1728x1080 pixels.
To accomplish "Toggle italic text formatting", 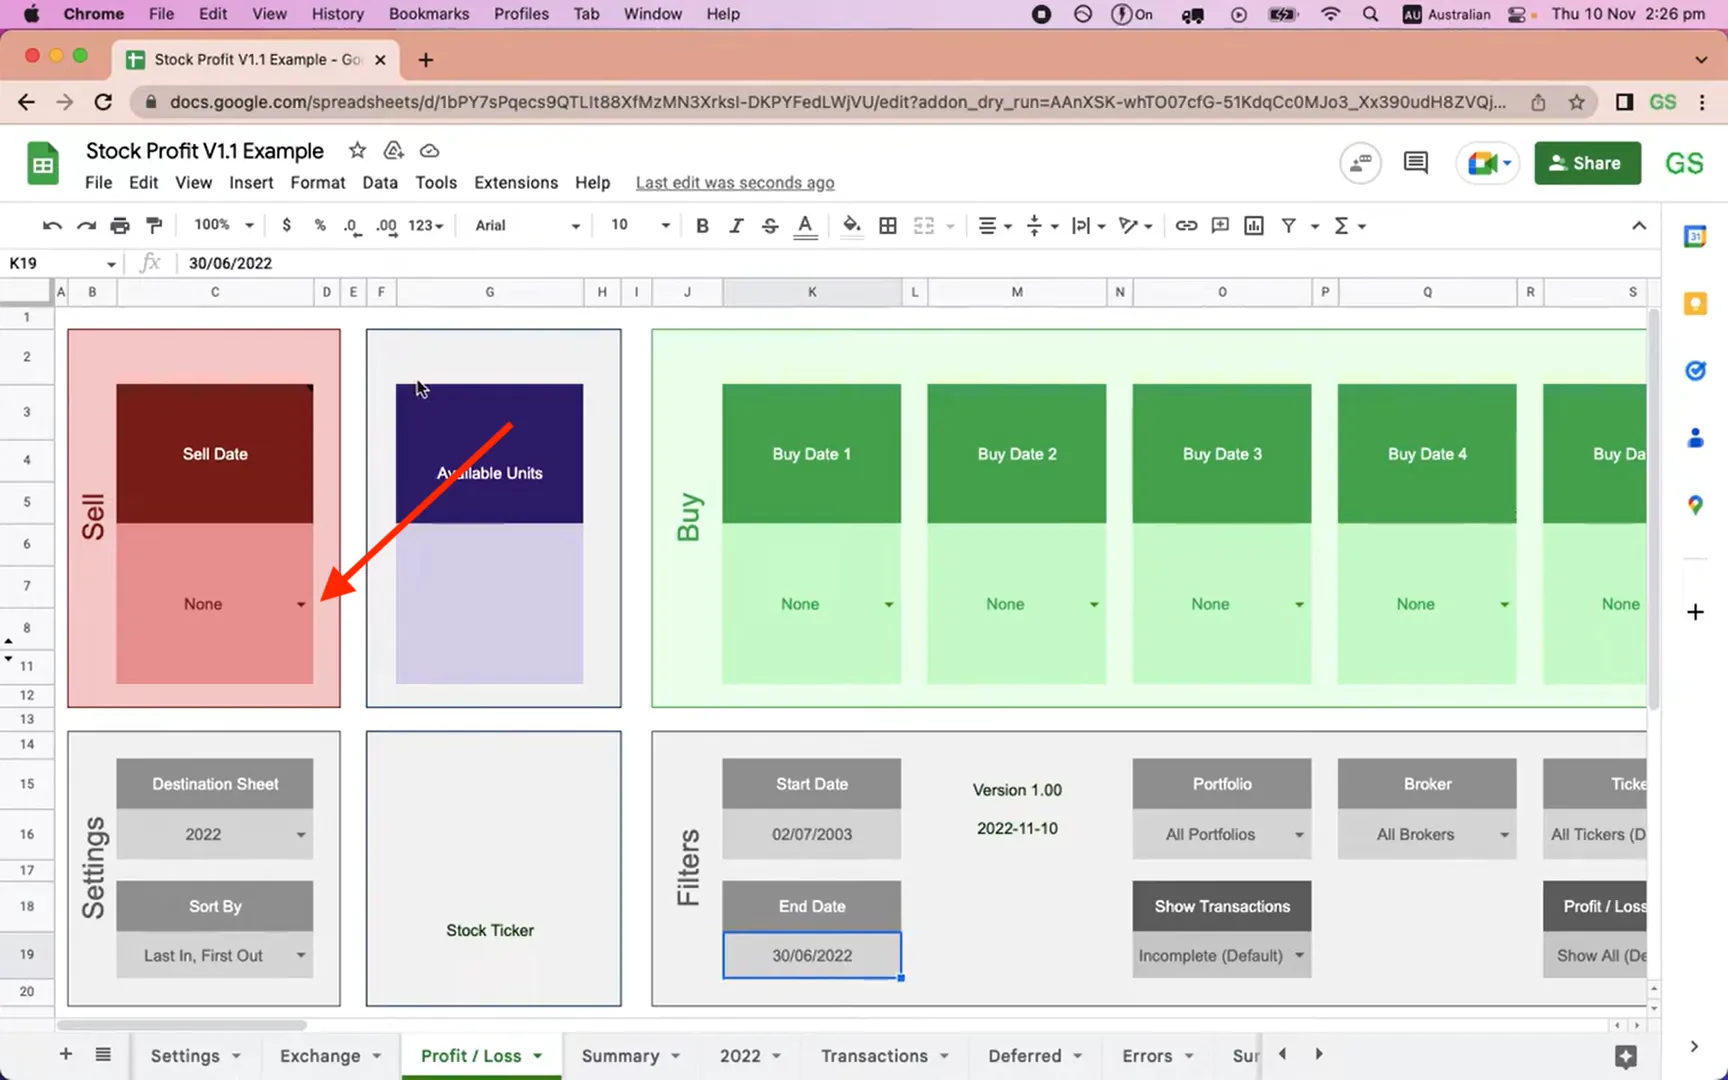I will [736, 225].
